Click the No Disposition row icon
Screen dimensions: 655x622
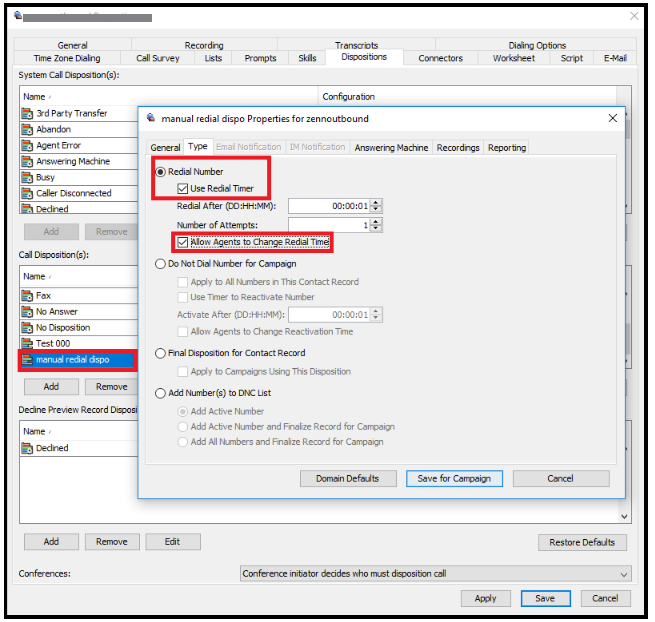tap(27, 328)
